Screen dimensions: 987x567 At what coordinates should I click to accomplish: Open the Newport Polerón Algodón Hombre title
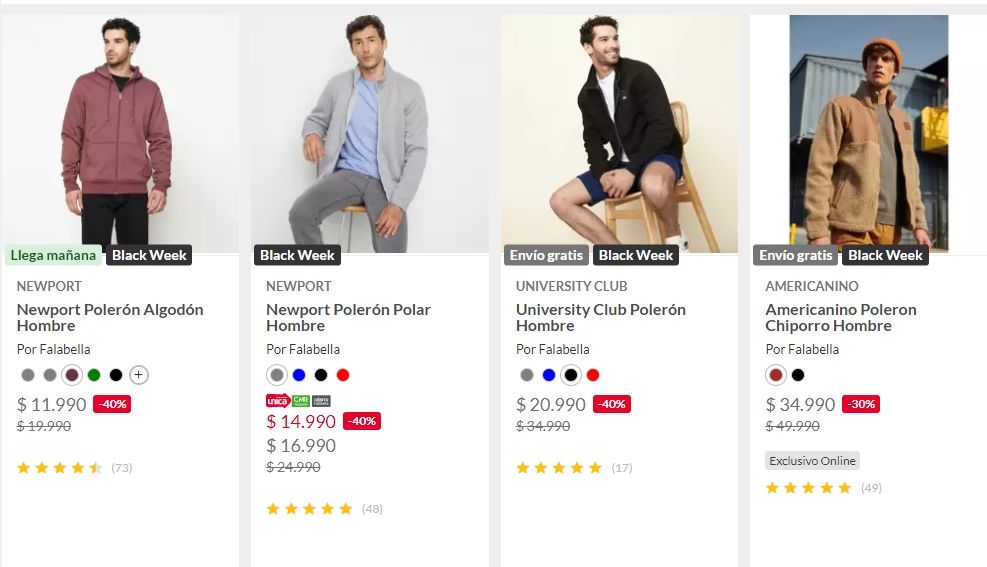pyautogui.click(x=110, y=317)
